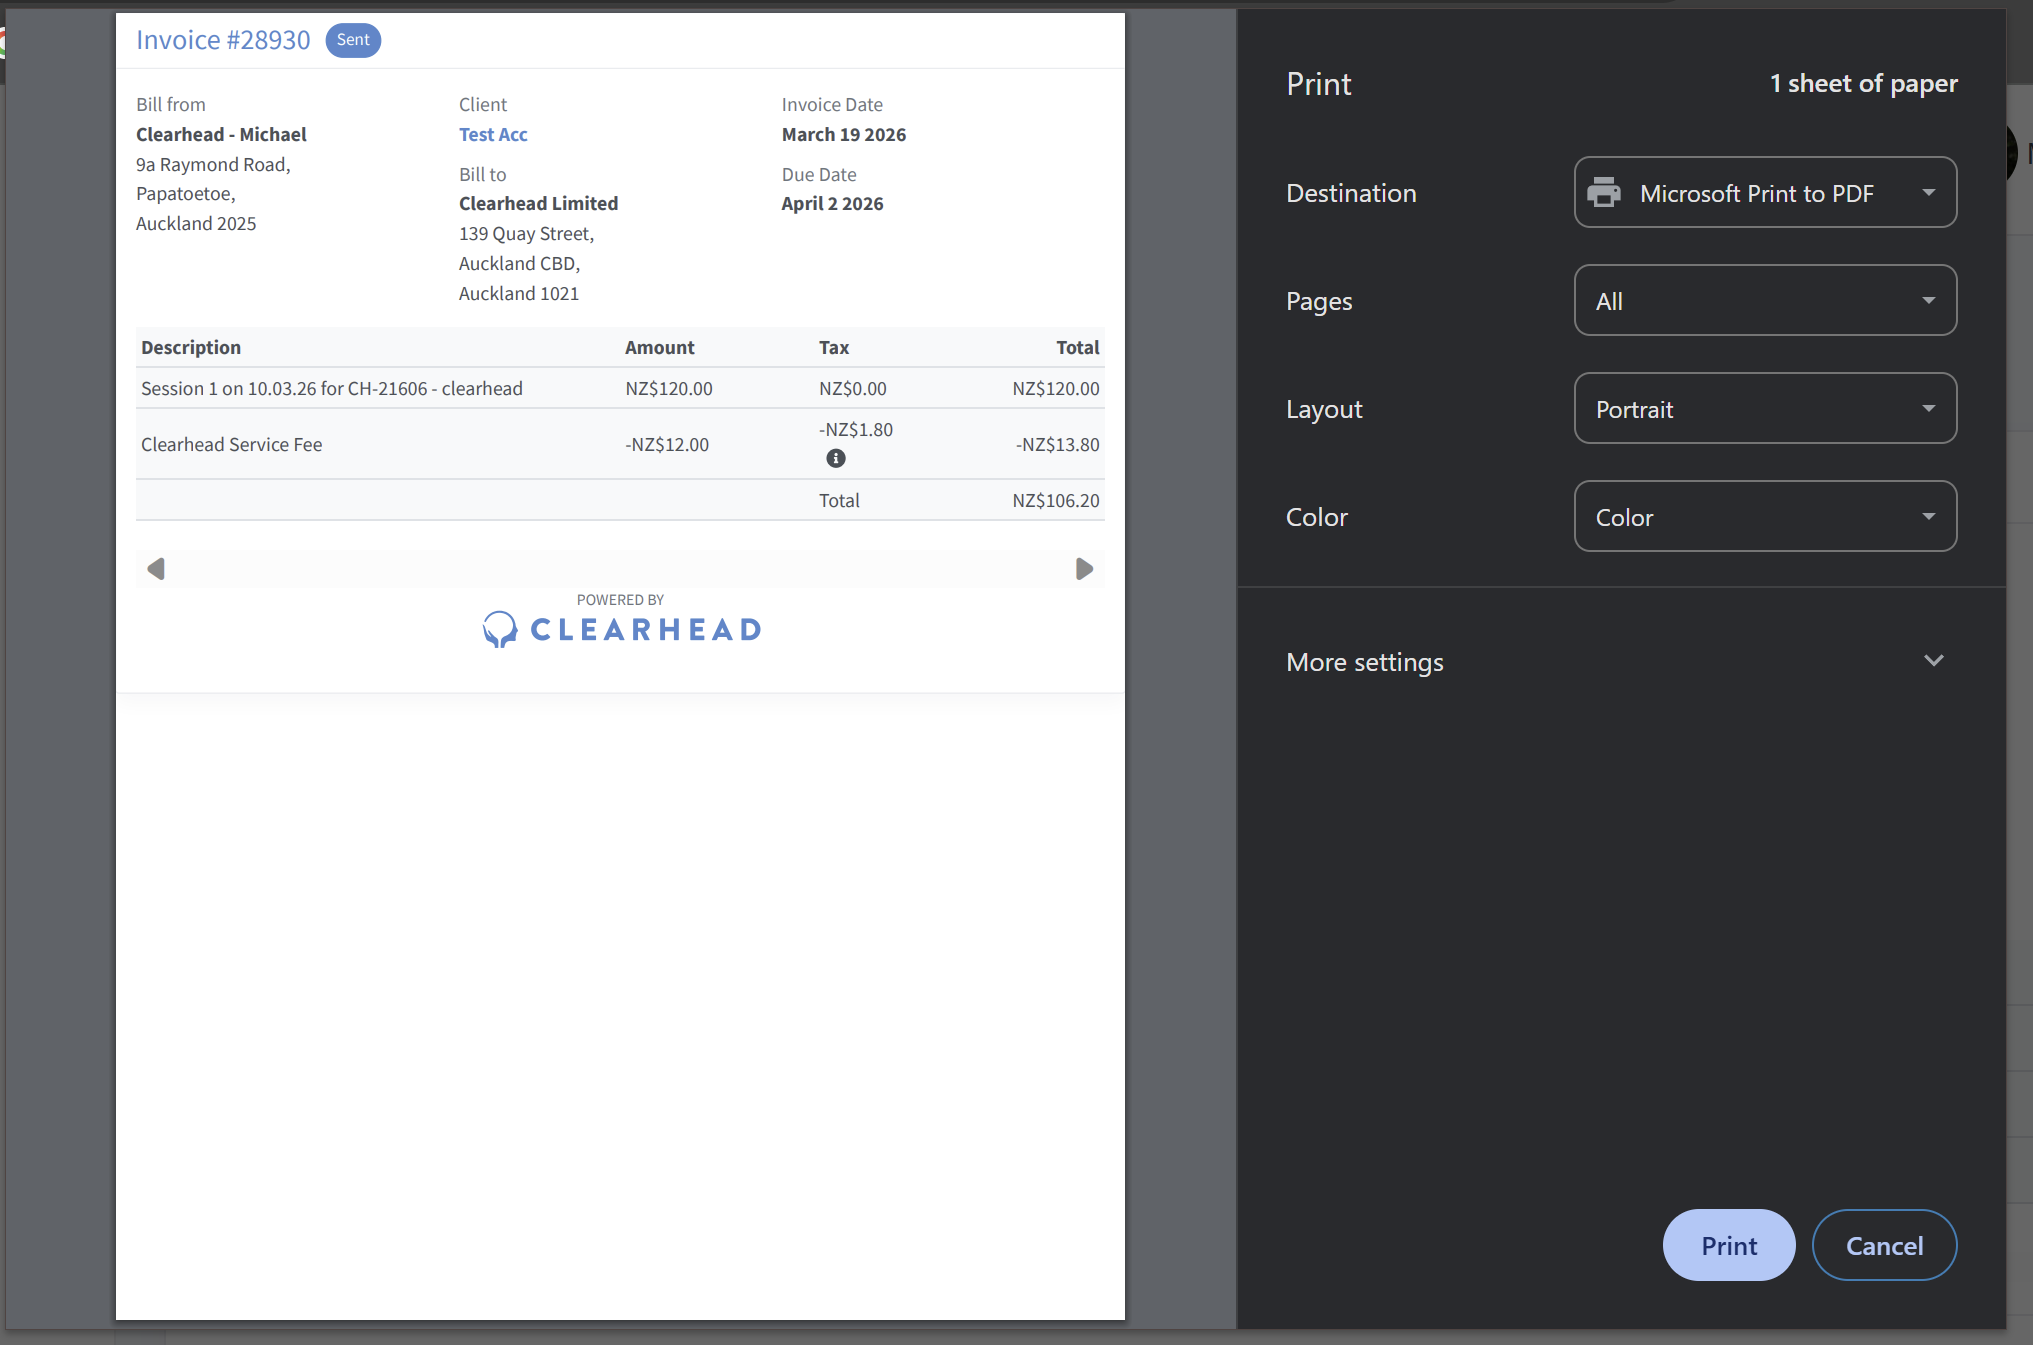
Task: Click the tax info icon under -NZ$1.80
Action: (836, 458)
